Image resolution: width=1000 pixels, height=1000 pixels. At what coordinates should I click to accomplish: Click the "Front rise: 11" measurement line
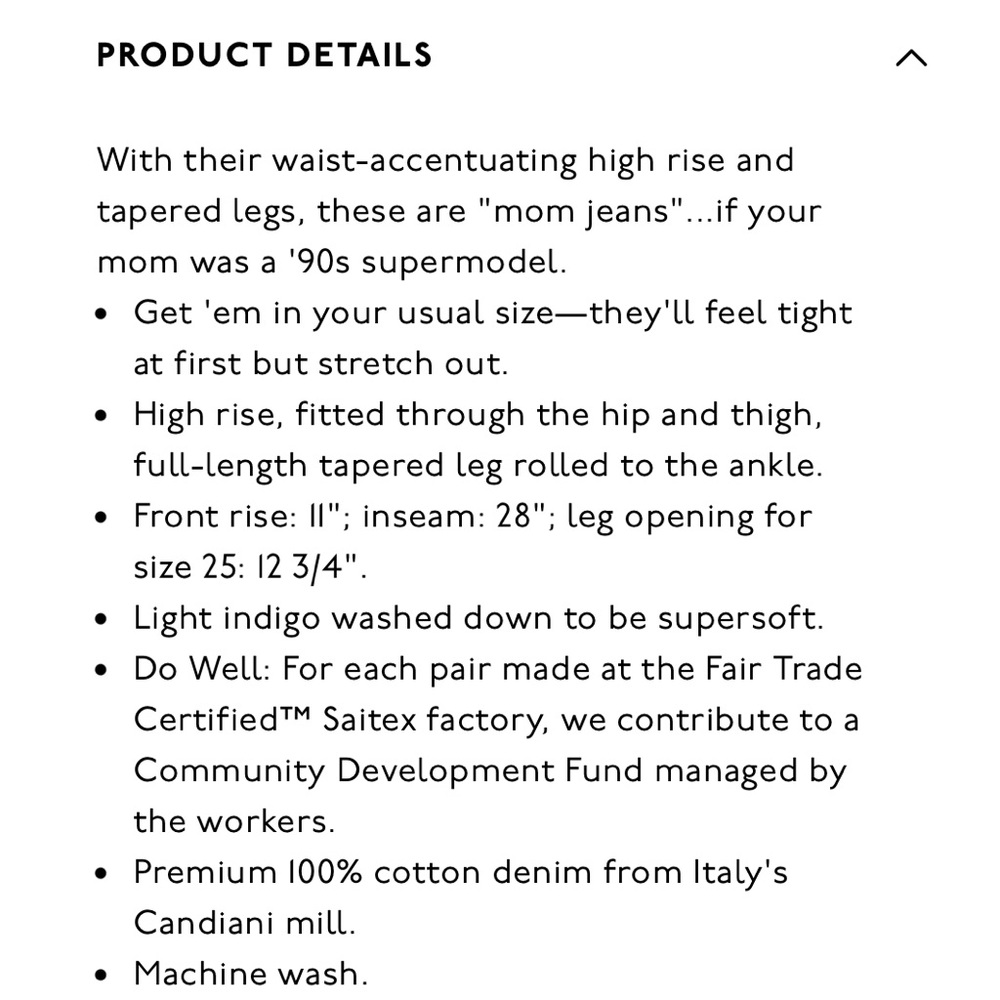tap(473, 517)
